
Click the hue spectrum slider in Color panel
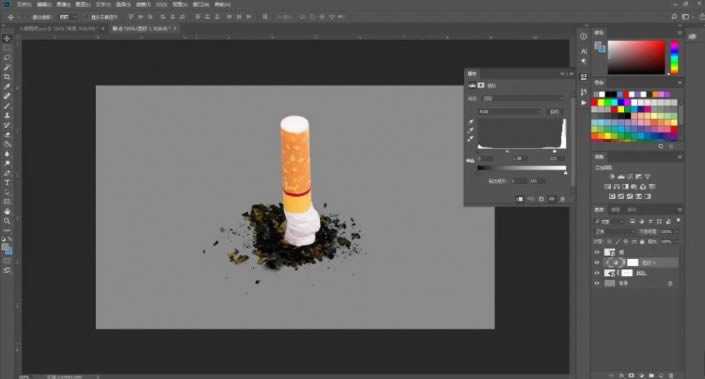(675, 57)
